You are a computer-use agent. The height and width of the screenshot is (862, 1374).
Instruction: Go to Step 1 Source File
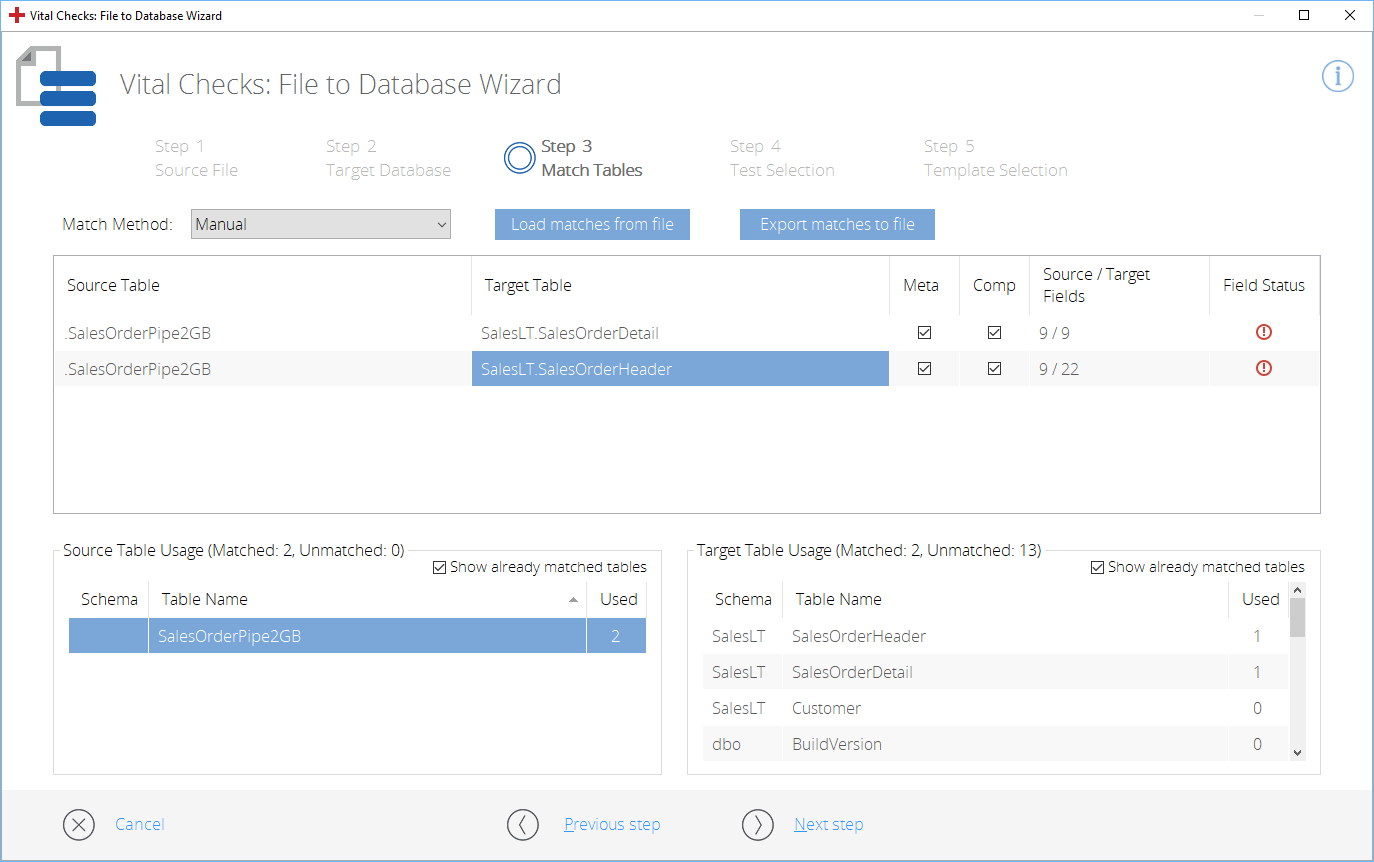196,158
